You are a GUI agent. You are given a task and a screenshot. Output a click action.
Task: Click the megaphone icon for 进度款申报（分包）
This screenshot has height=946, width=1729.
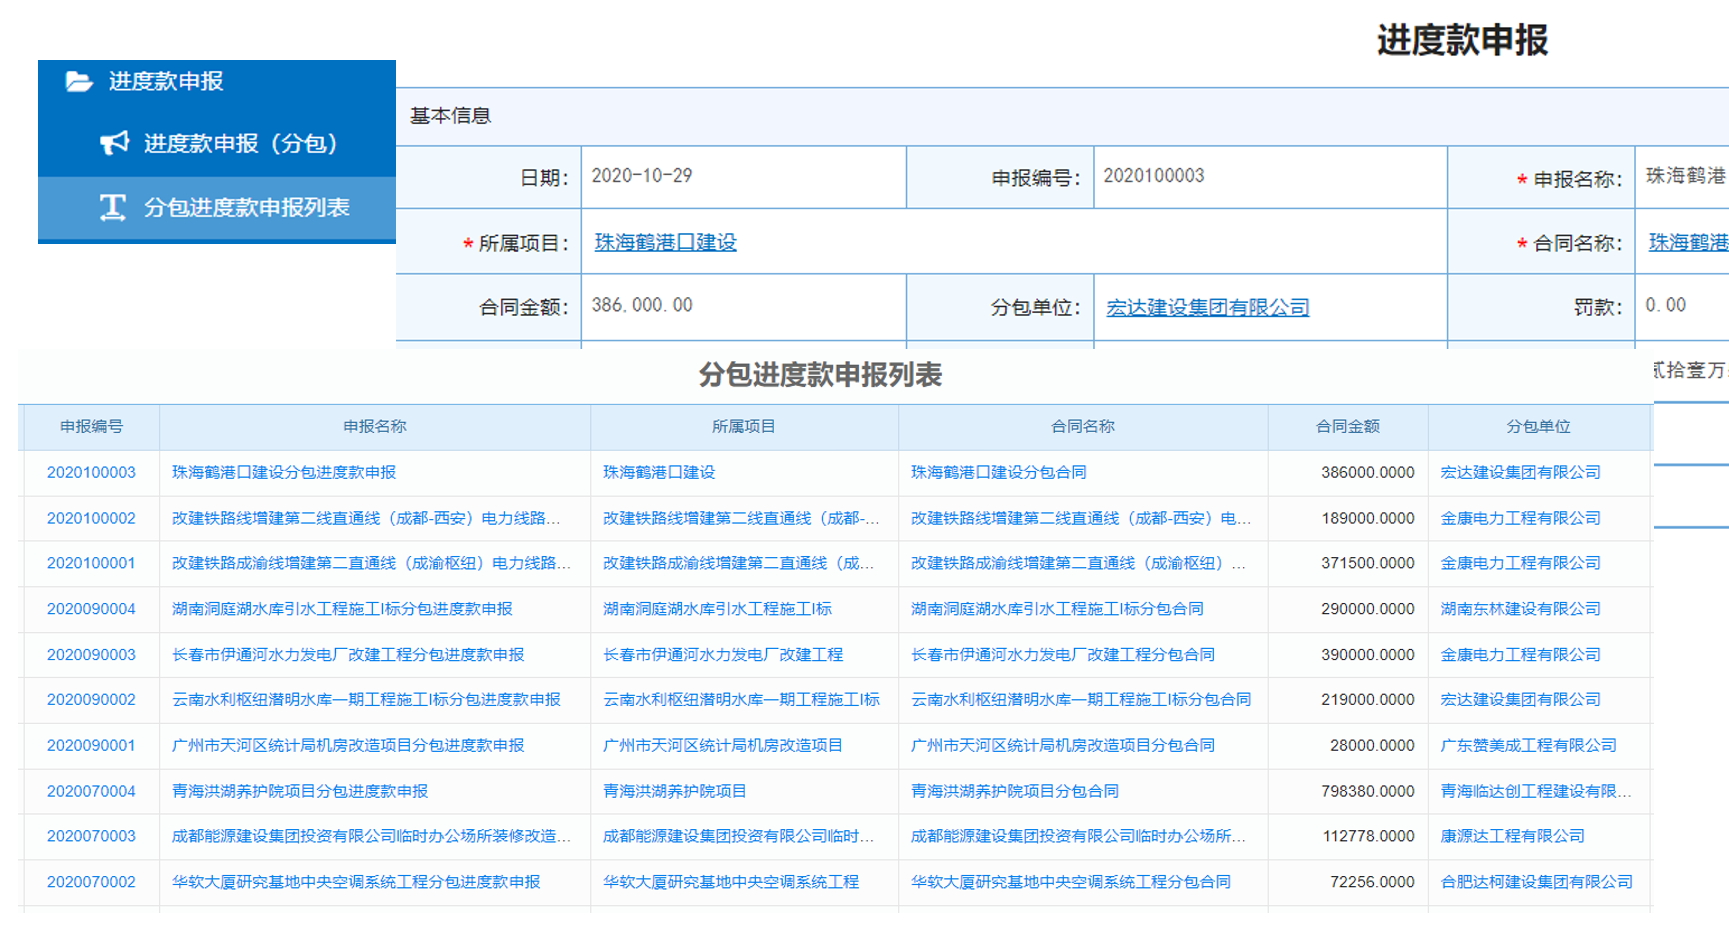click(x=114, y=143)
